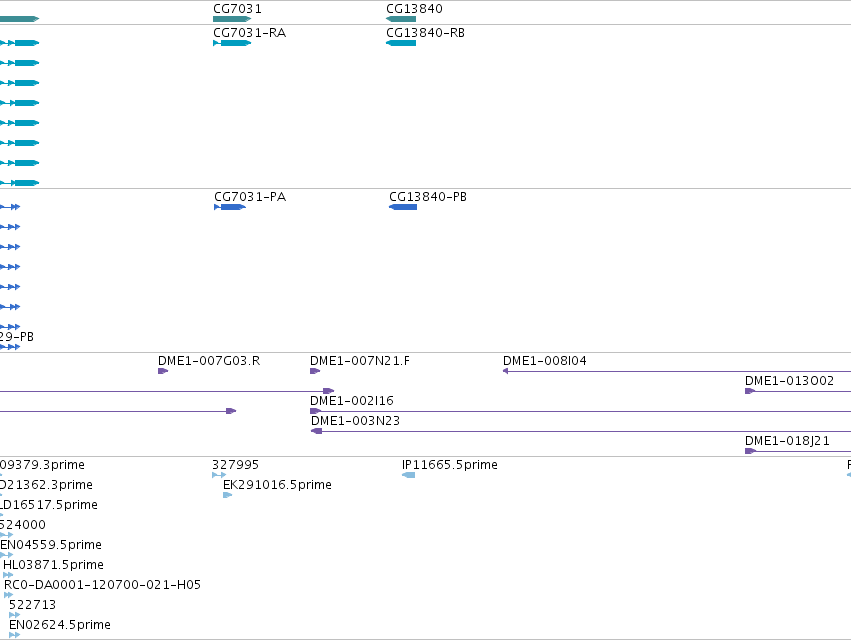Click the HL03871.5prime label
This screenshot has height=640, width=851.
coord(54,565)
